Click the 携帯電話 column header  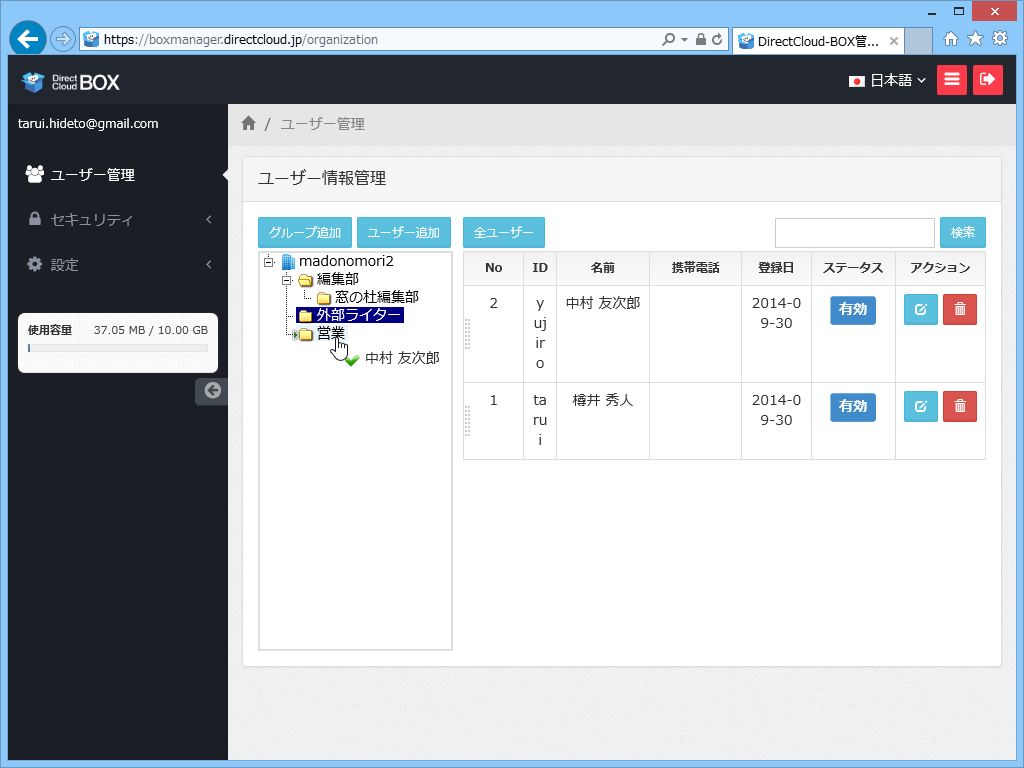[x=696, y=268]
